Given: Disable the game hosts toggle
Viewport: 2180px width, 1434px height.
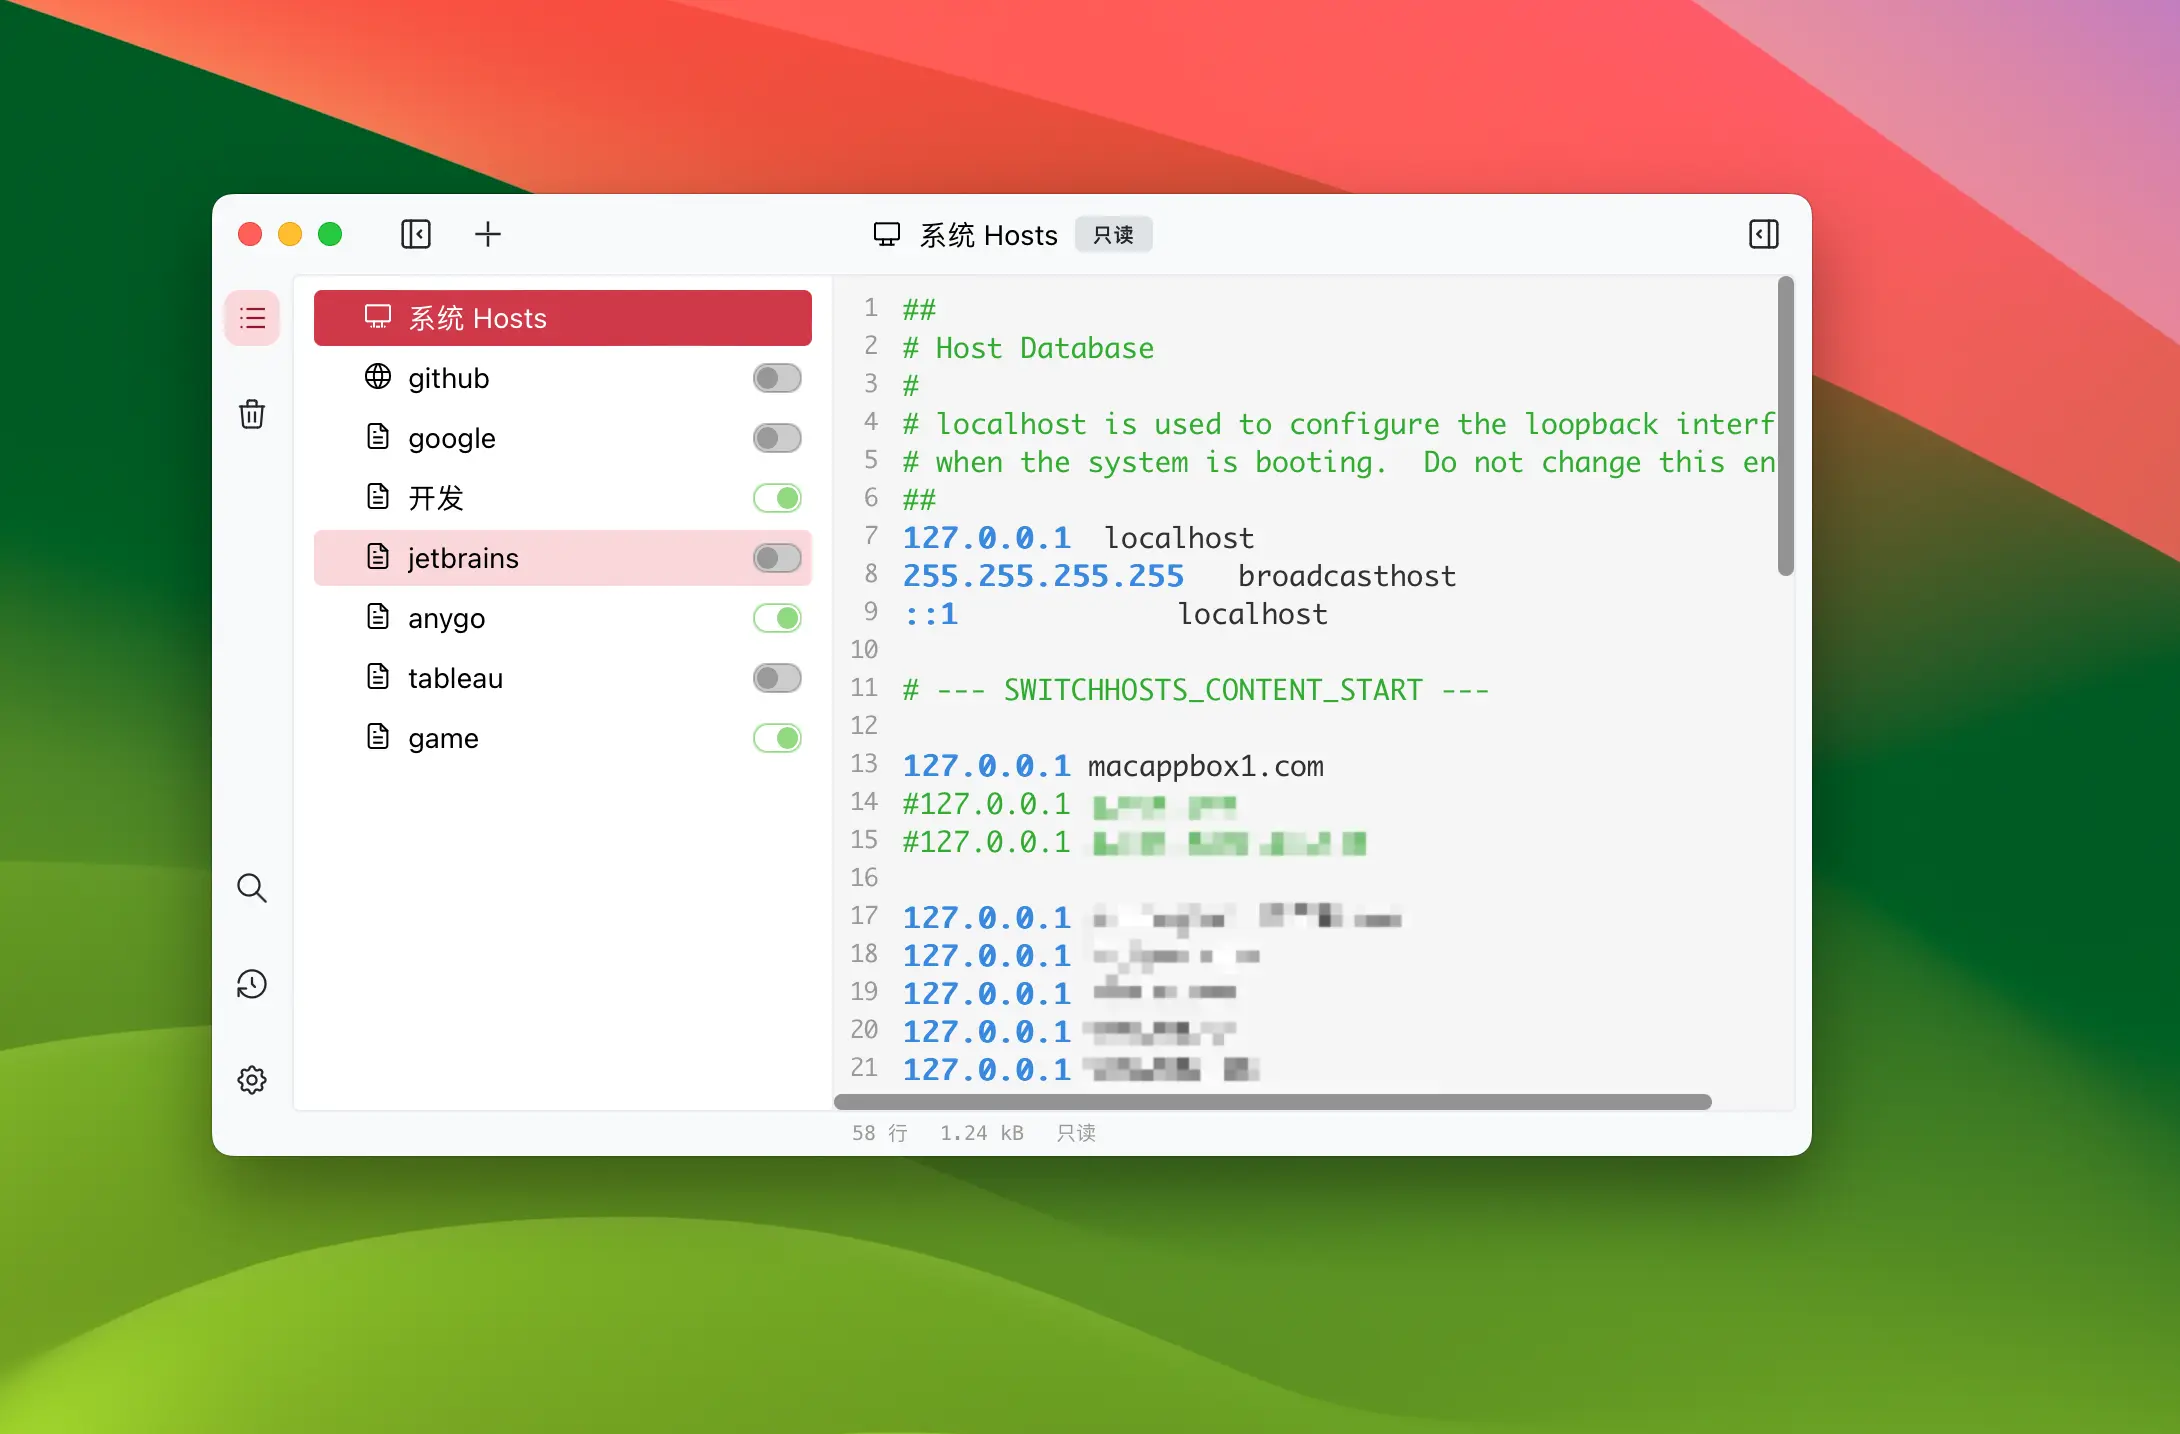Looking at the screenshot, I should 777,738.
